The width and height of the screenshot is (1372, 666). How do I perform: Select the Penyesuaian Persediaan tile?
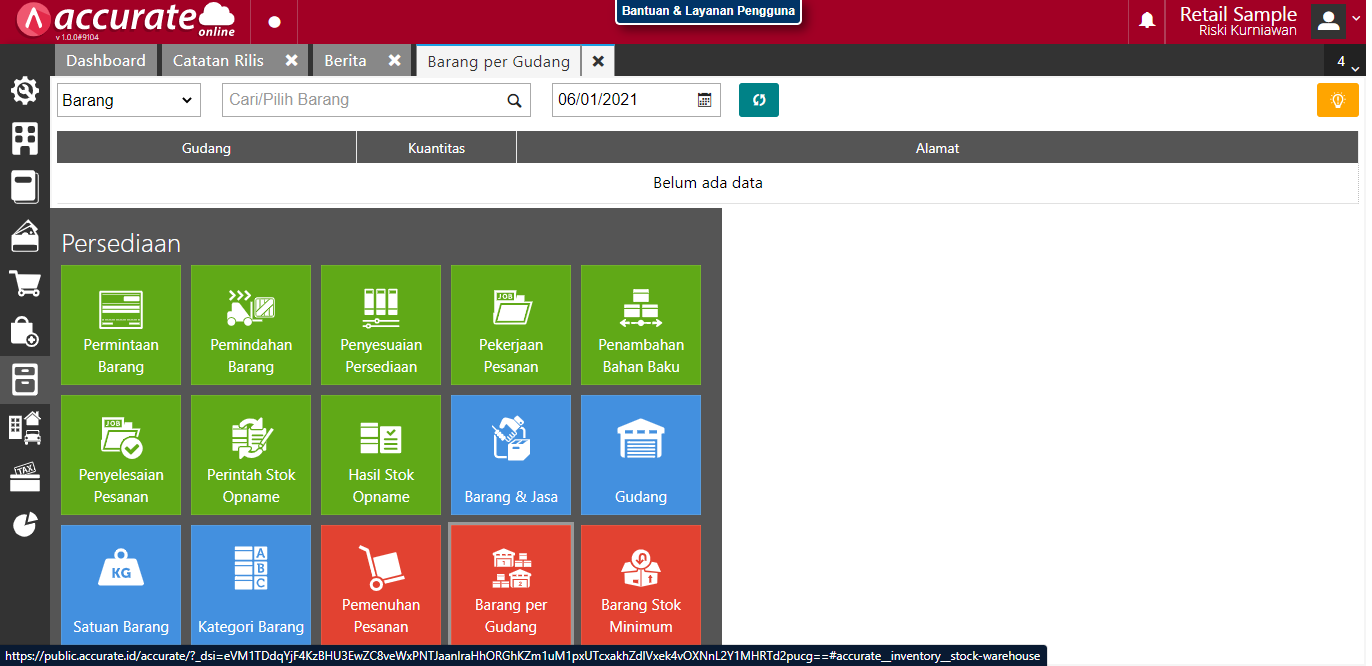pyautogui.click(x=381, y=325)
